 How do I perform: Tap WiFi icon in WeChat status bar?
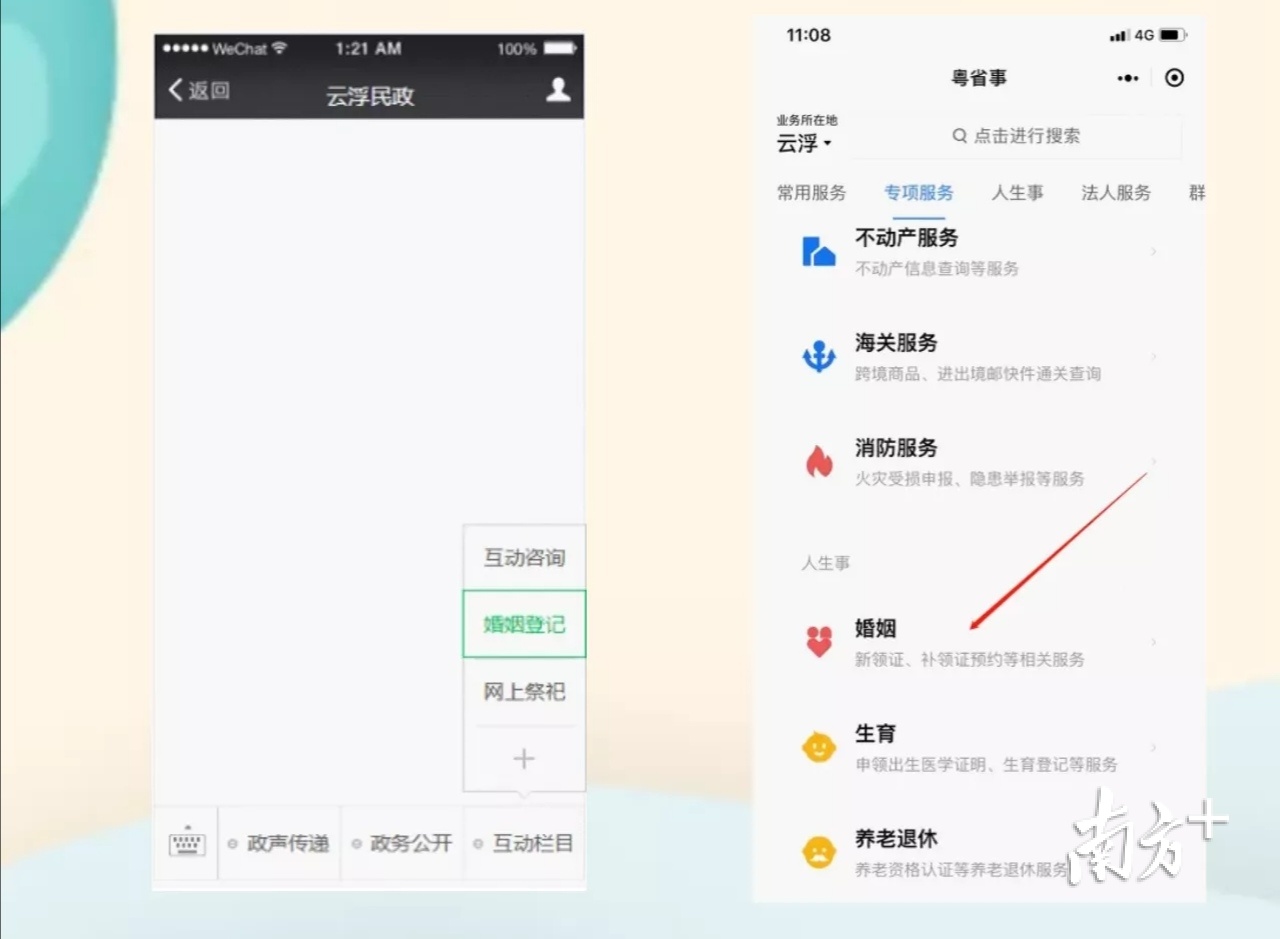[279, 48]
